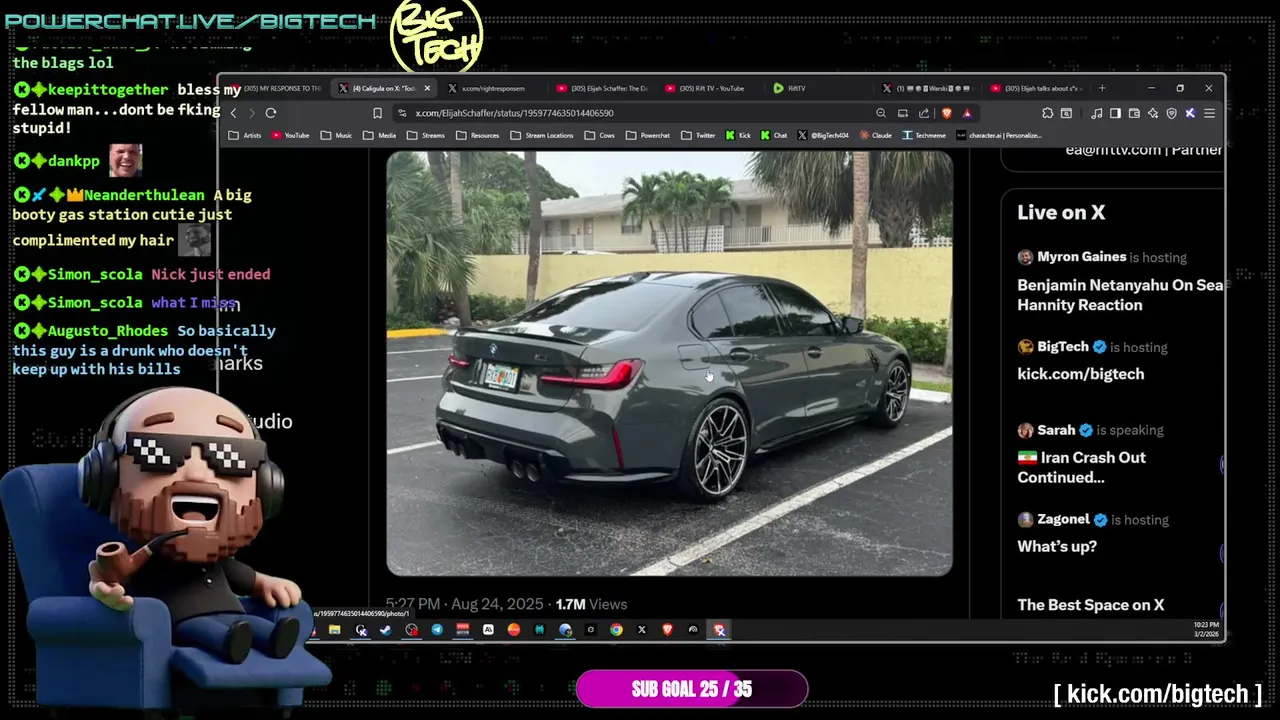Open a new browser tab with plus
This screenshot has width=1280, height=720.
pos(1102,88)
